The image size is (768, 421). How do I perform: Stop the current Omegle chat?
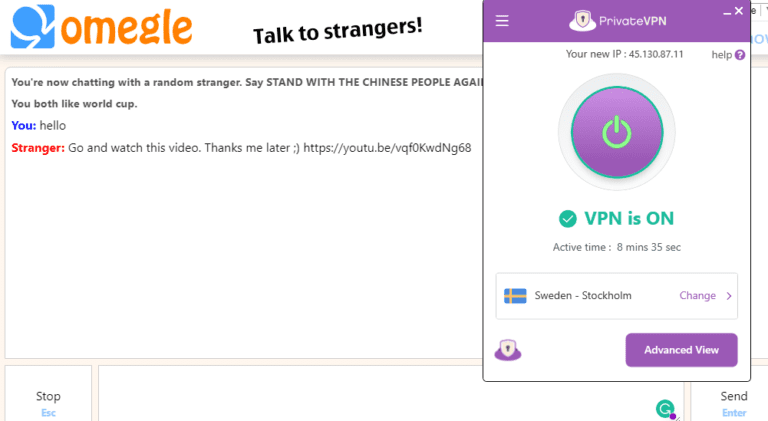coord(48,401)
